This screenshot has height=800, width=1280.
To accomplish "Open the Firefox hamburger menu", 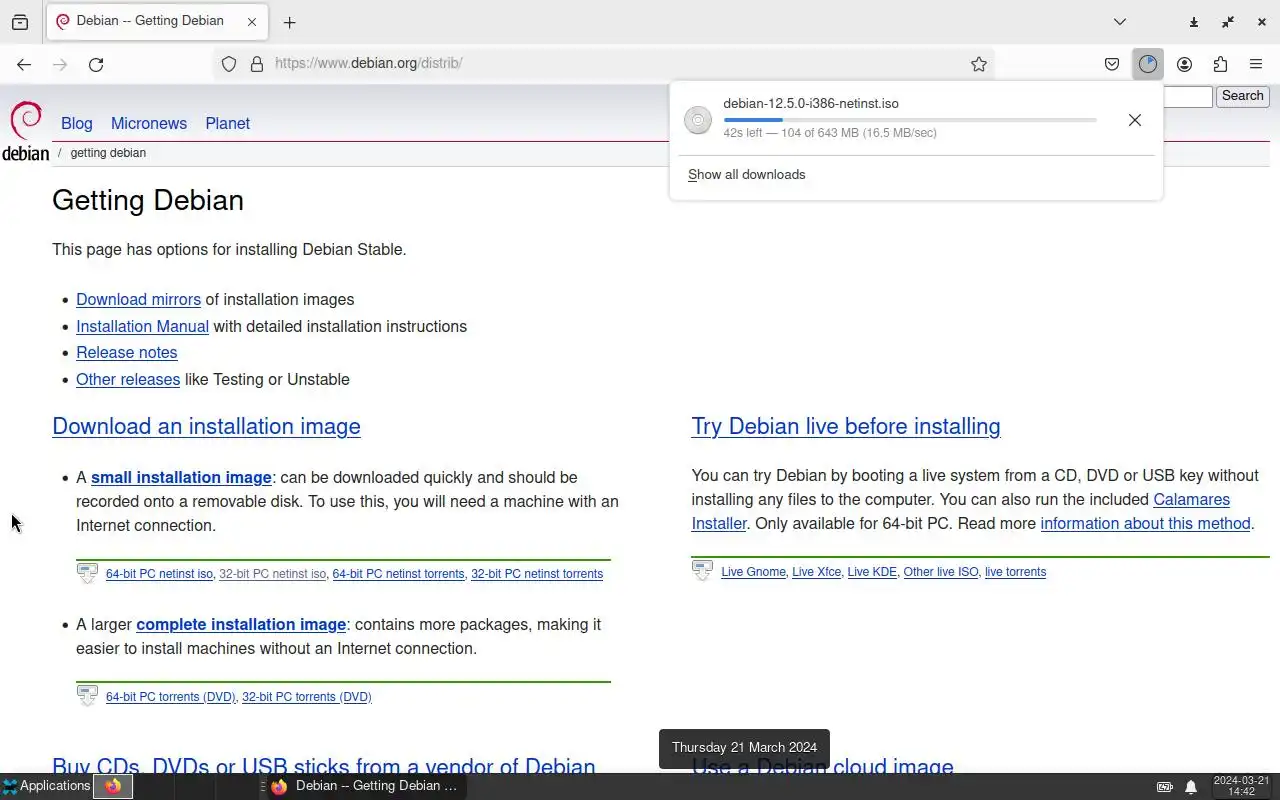I will tap(1256, 64).
